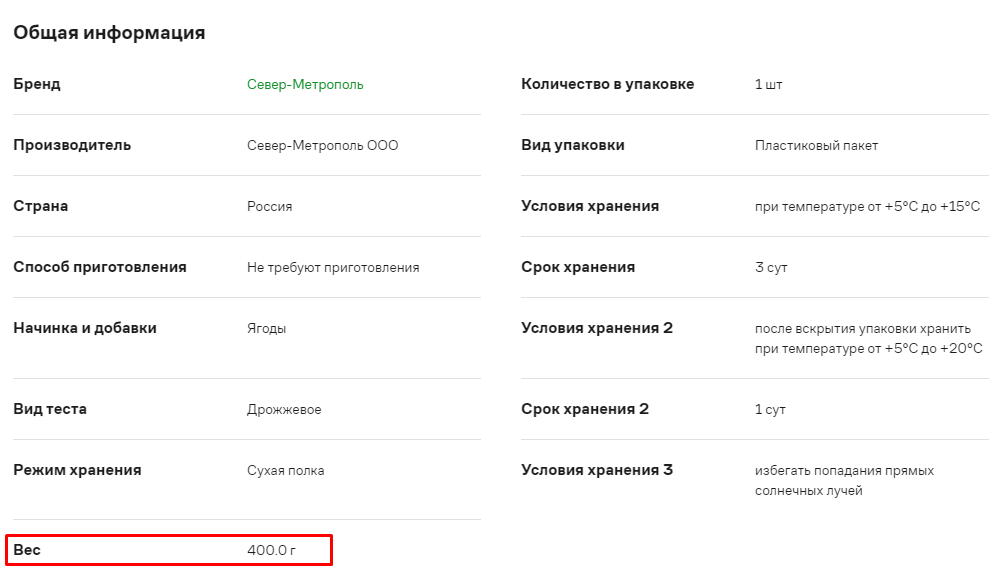
Task: Click the Начинка и добавки value Ягоды
Action: coord(267,328)
